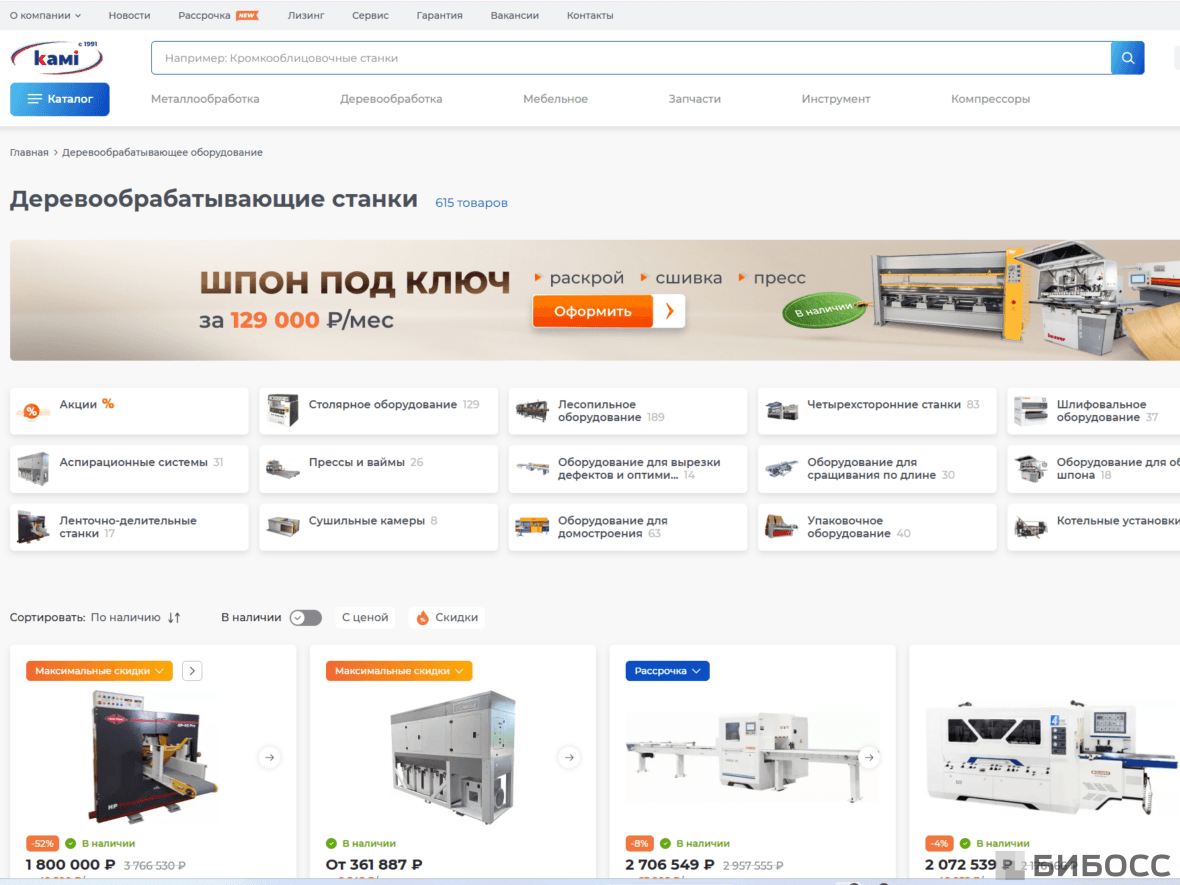The width and height of the screenshot is (1180, 885).
Task: Click the arrow button beside Оформить on banner
Action: coord(669,312)
